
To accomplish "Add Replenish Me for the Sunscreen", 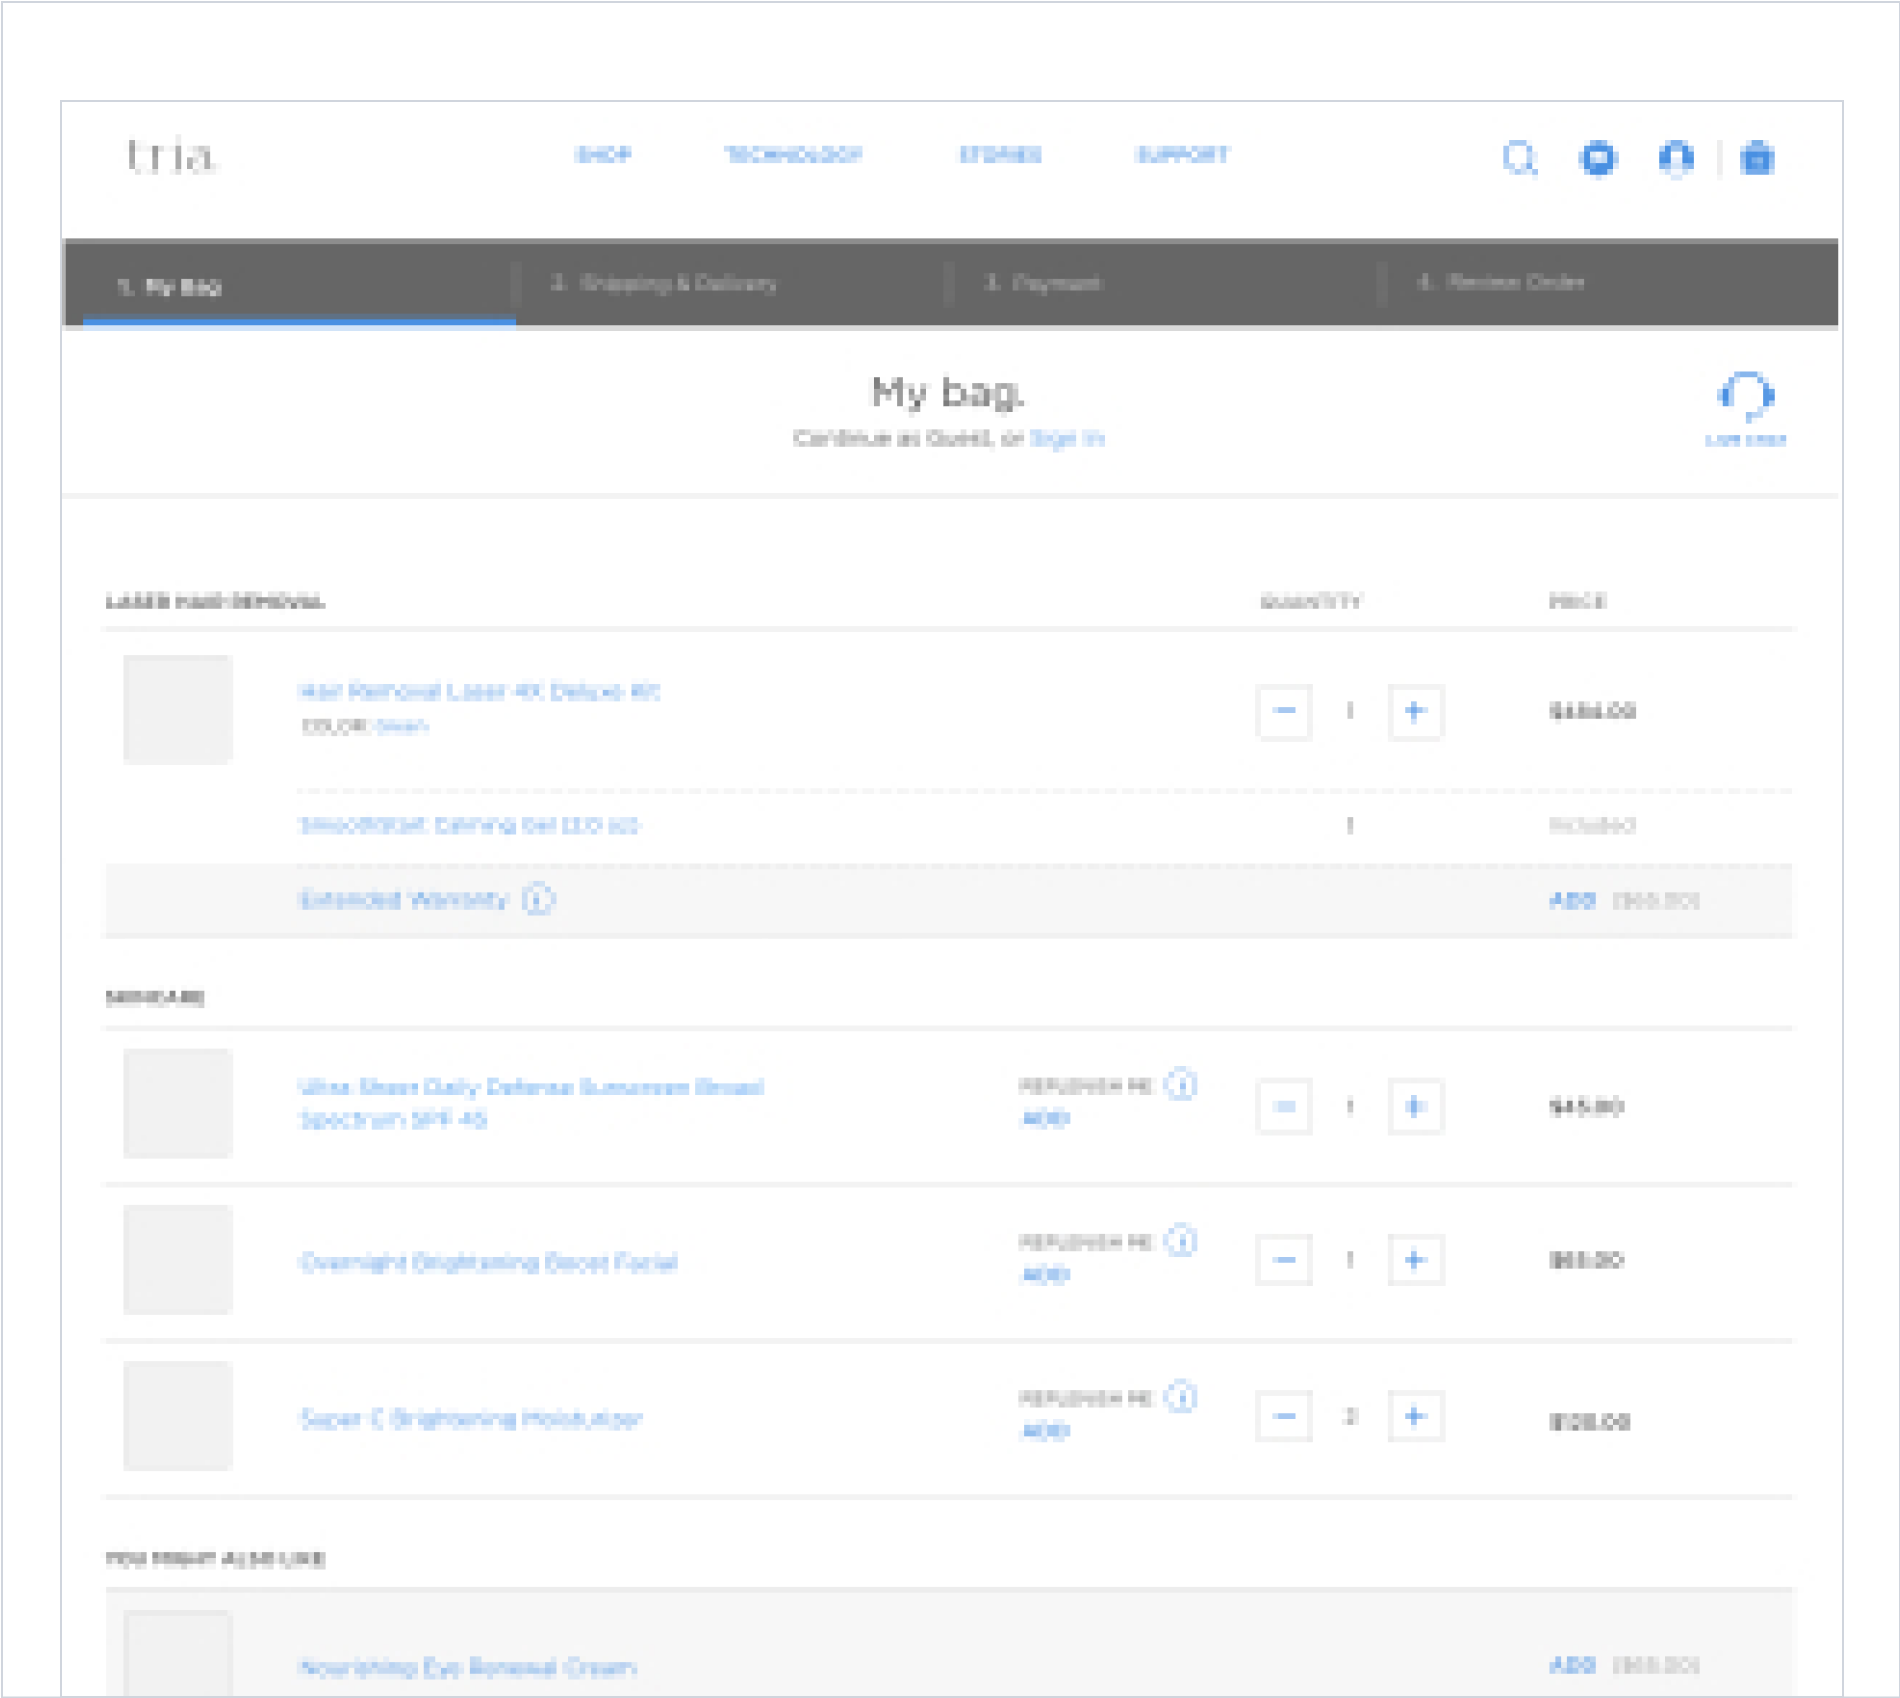I will (1045, 1119).
